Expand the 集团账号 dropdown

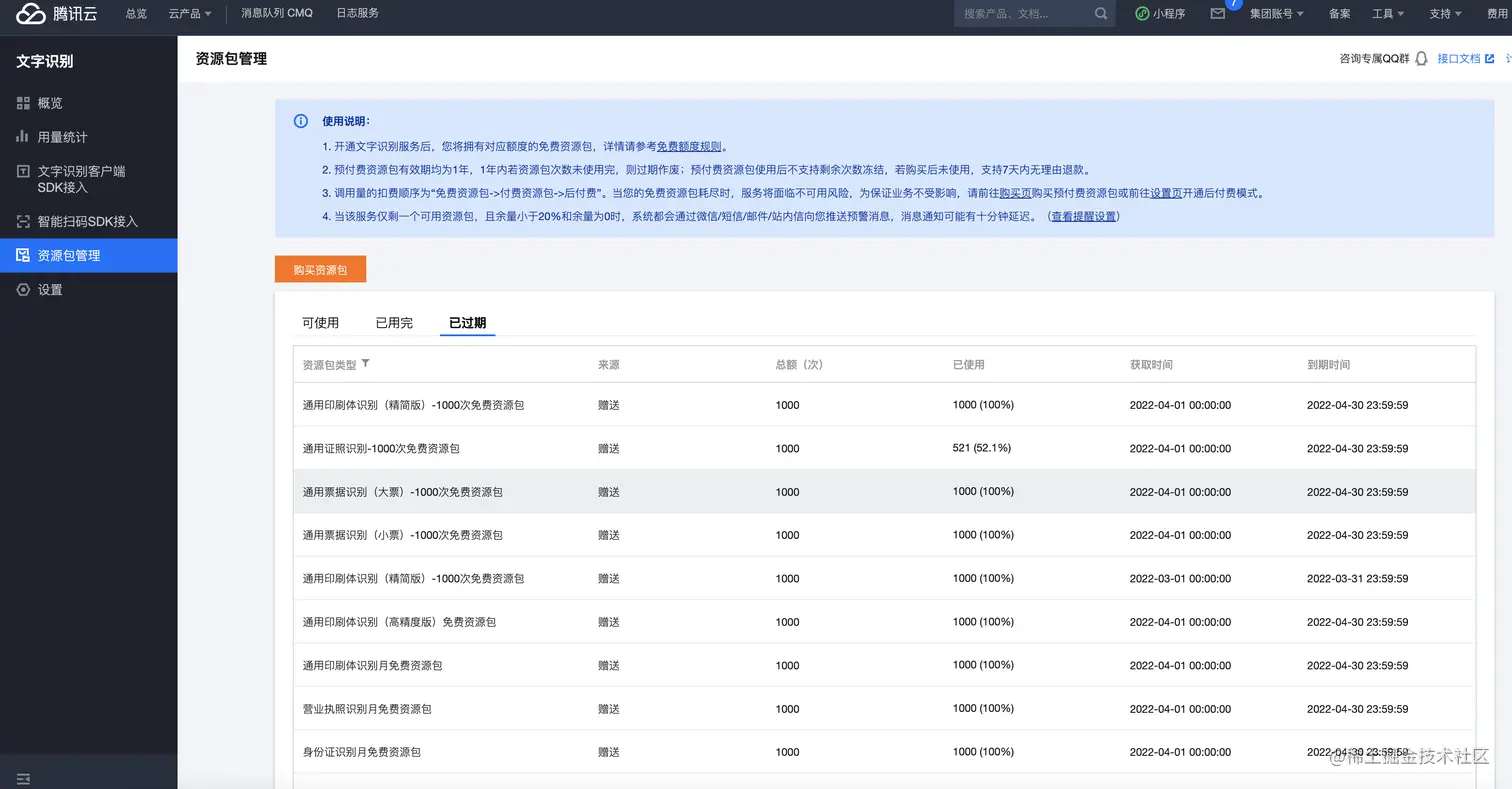pyautogui.click(x=1278, y=14)
